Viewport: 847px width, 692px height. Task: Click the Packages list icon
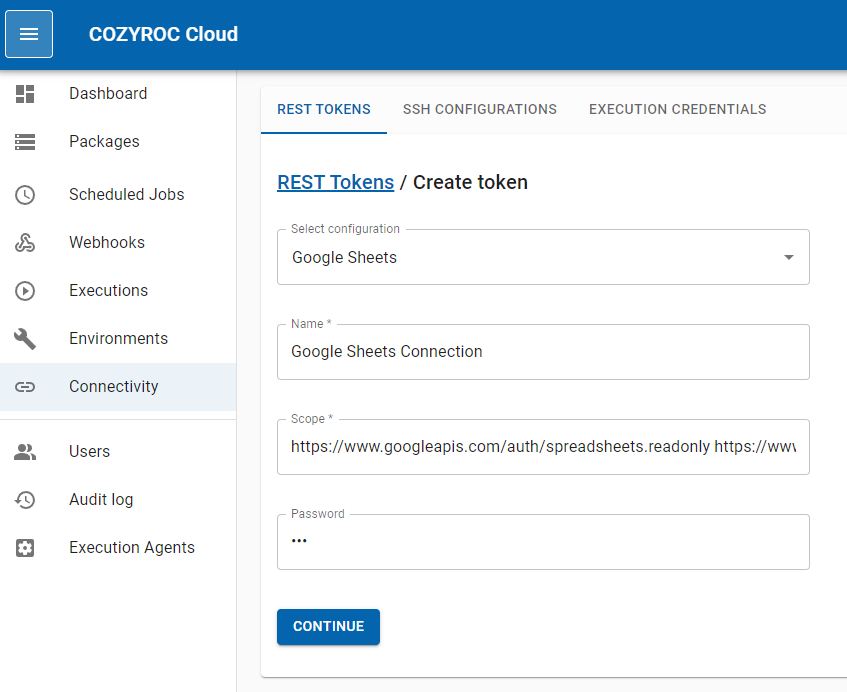coord(25,142)
